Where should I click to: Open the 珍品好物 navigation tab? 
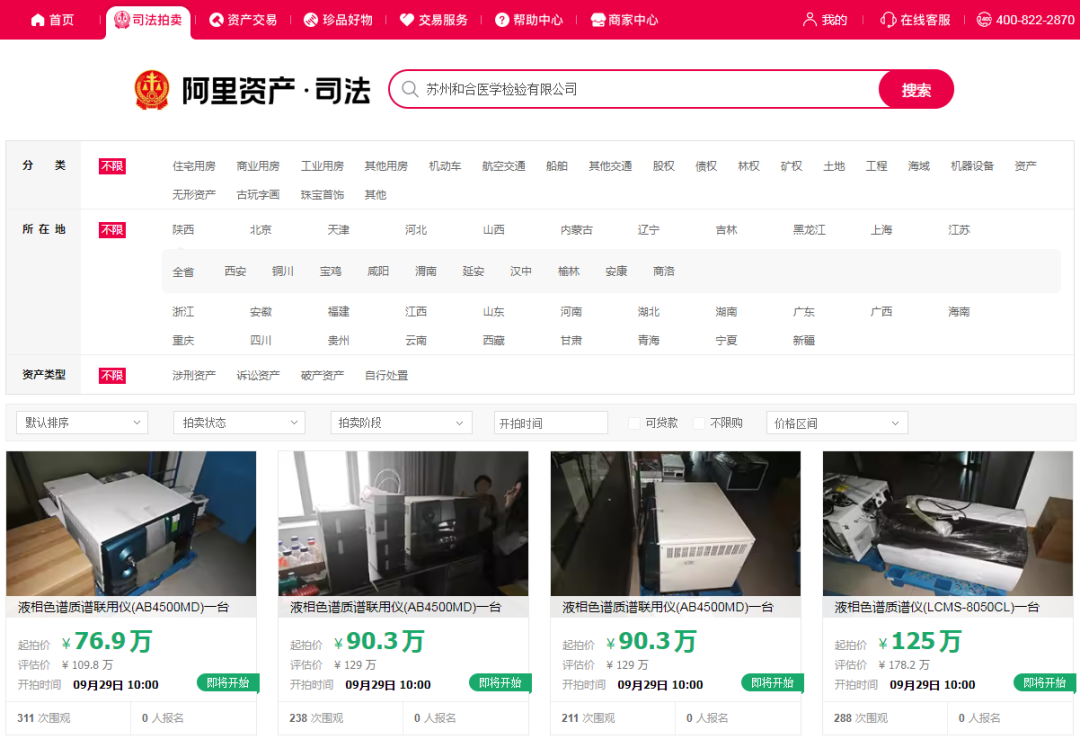(x=338, y=20)
